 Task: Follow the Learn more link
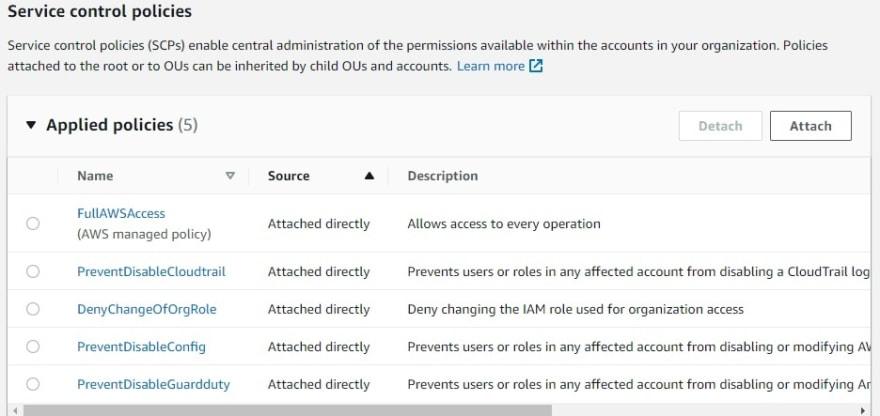[491, 66]
